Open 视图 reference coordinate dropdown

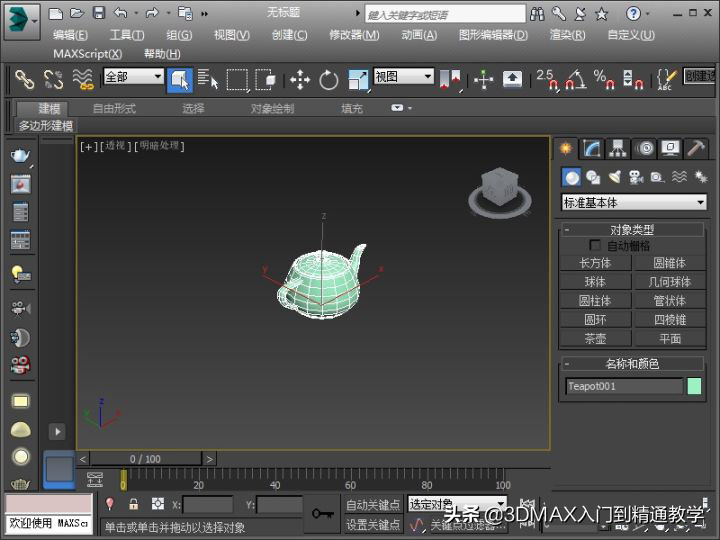point(404,76)
